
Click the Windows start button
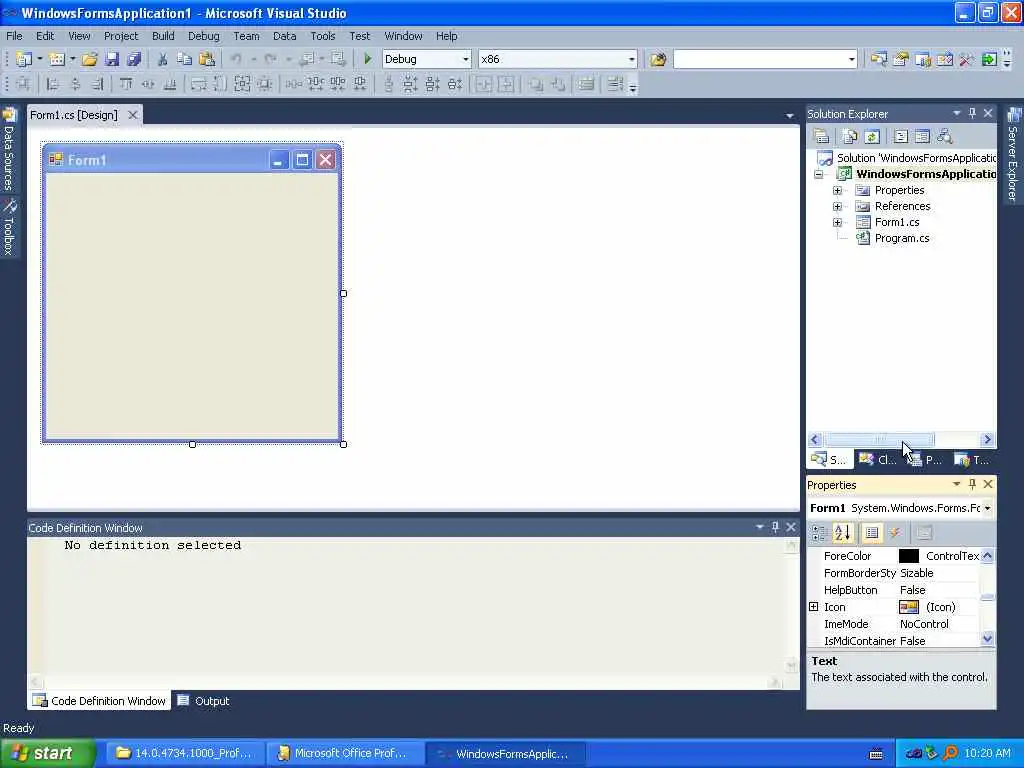(x=47, y=753)
